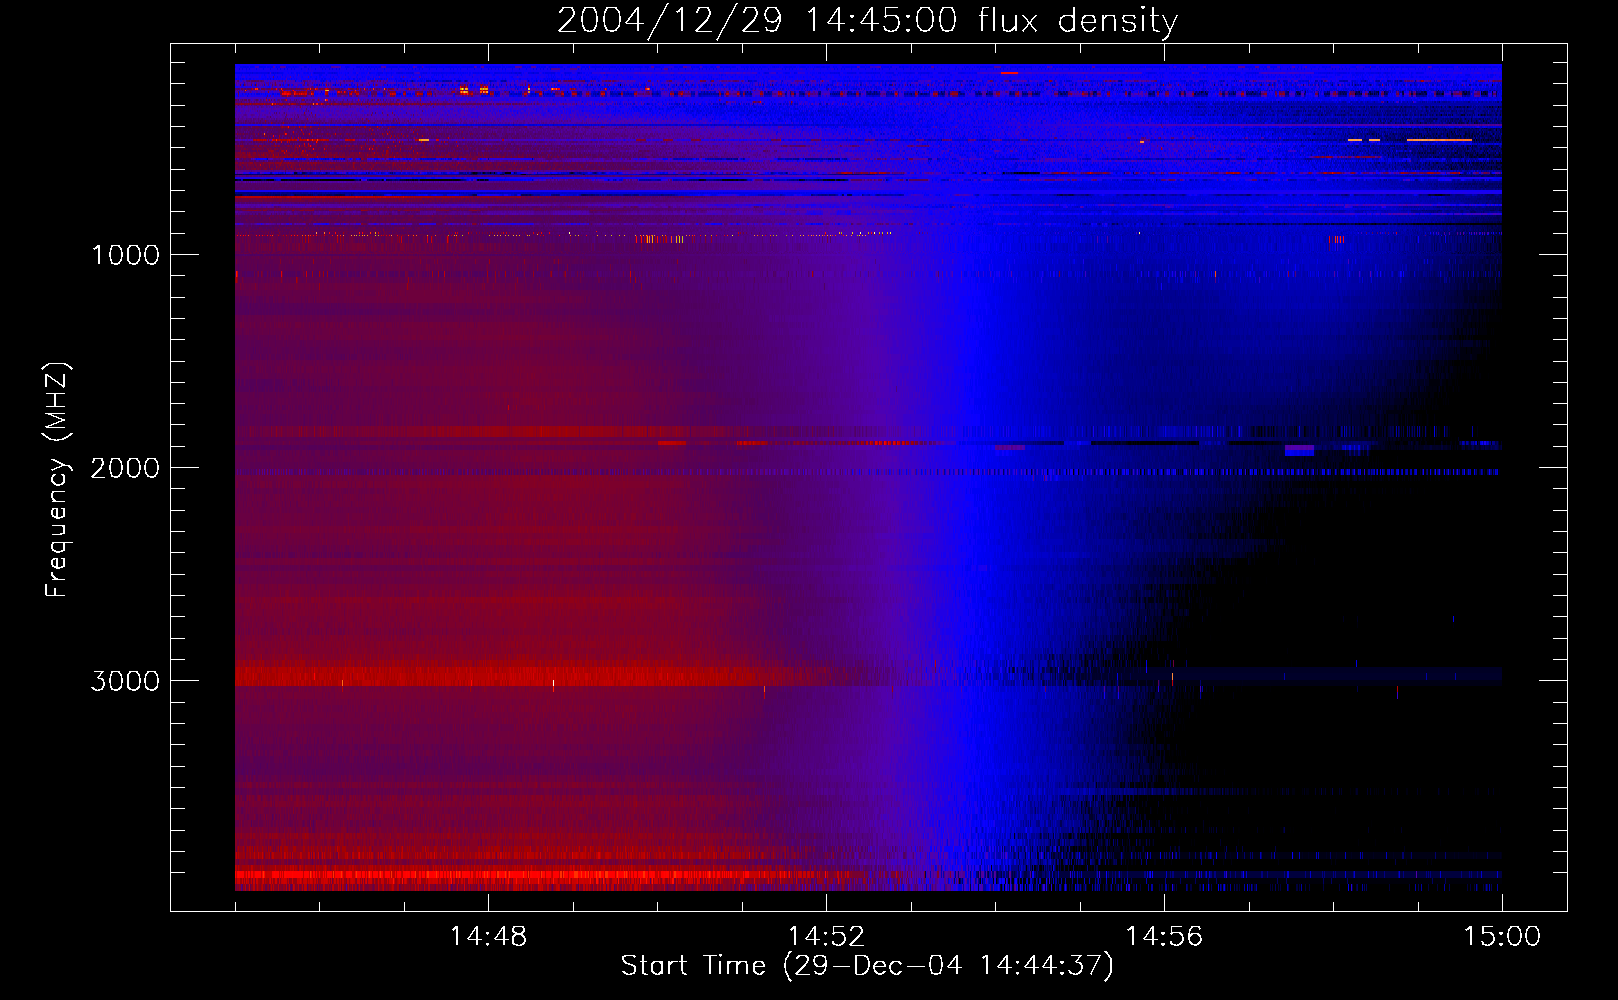Click the 2000 frequency tick label
The width and height of the screenshot is (1618, 1000).
(125, 468)
